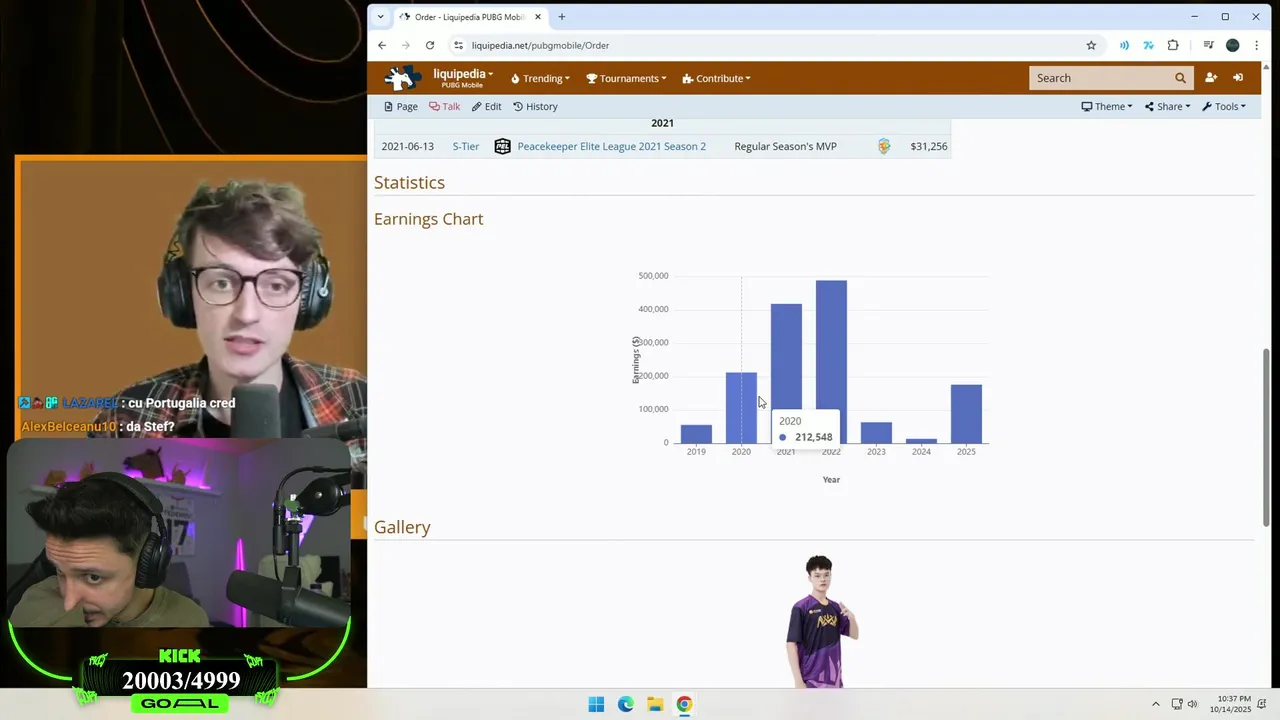
Task: Open the volume tray icon
Action: coord(1192,704)
